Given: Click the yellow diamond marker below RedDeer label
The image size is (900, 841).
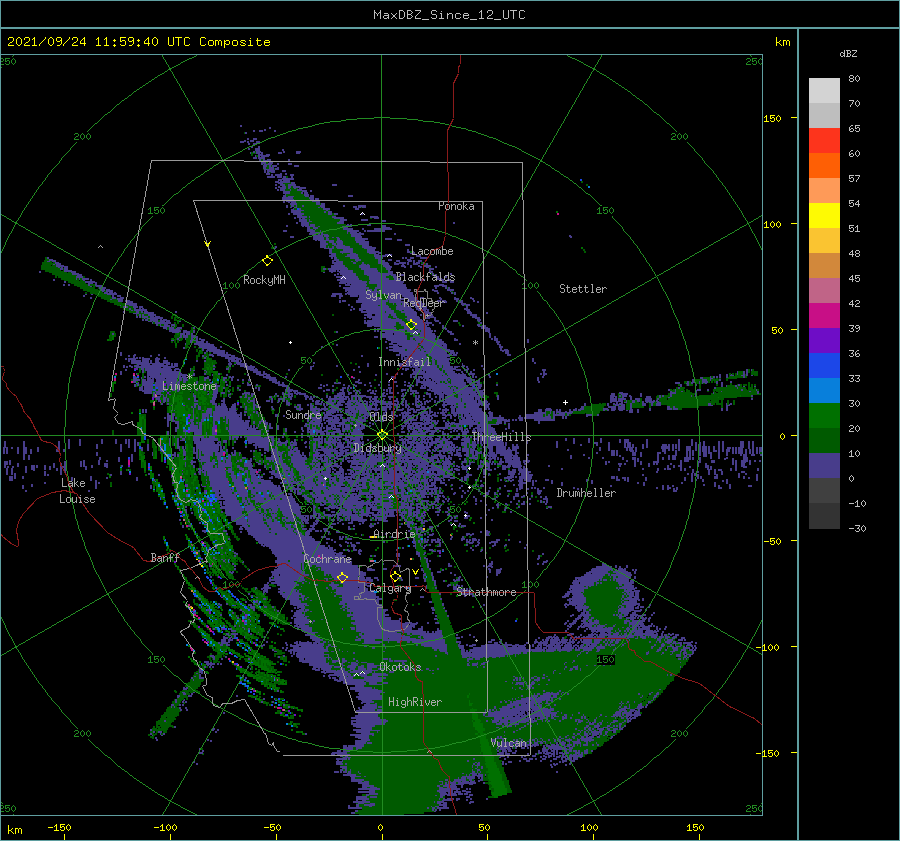Looking at the screenshot, I should (x=411, y=325).
